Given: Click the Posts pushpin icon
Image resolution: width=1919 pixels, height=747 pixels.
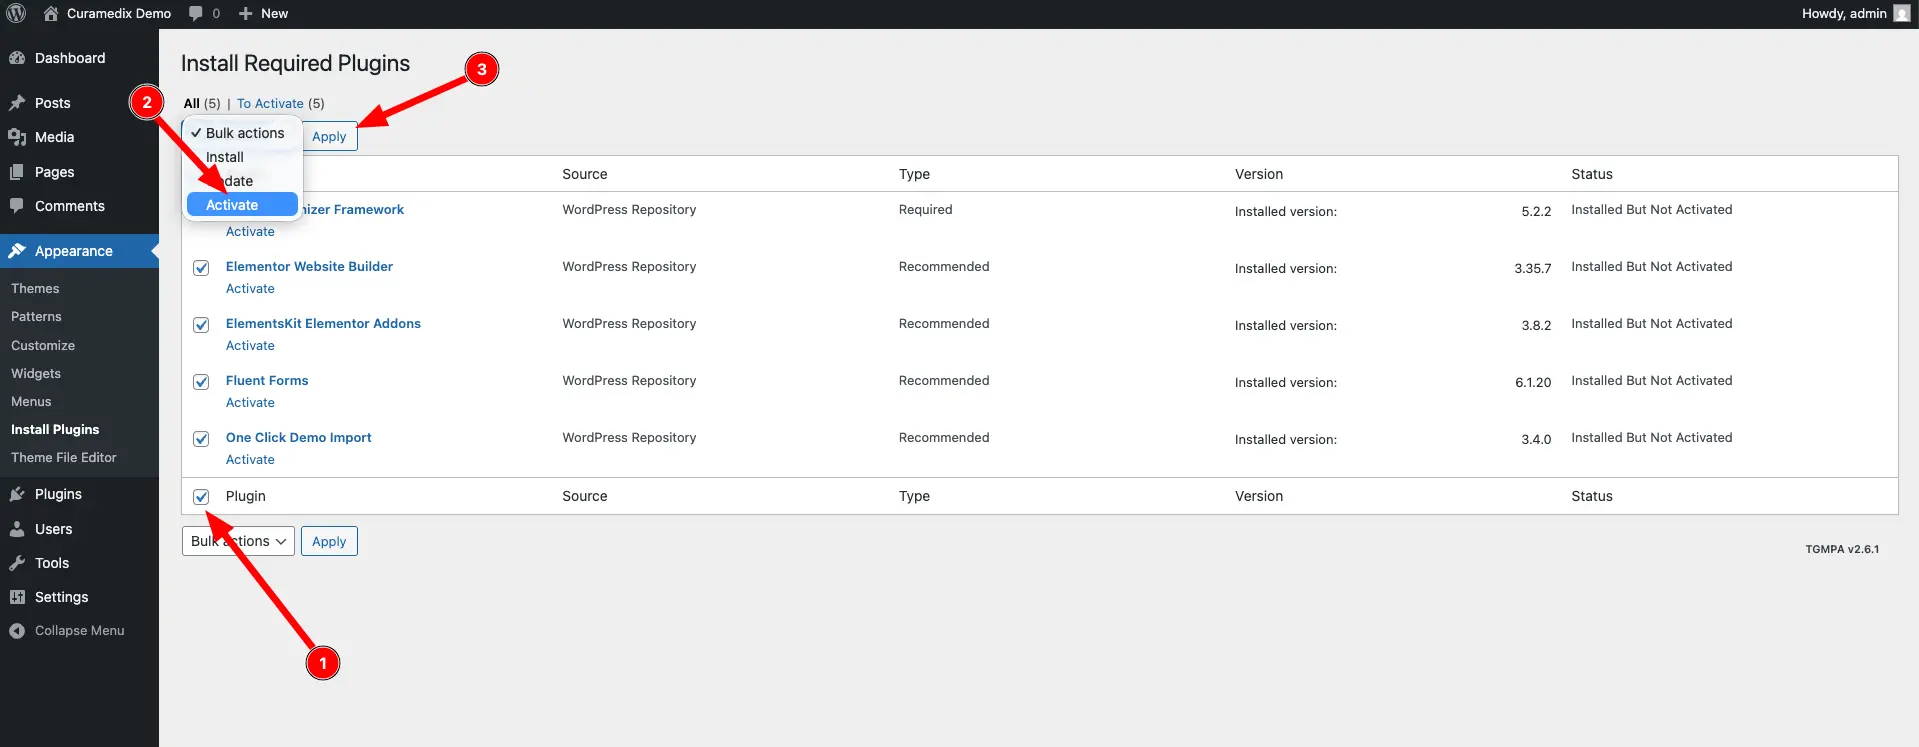Looking at the screenshot, I should coord(17,103).
